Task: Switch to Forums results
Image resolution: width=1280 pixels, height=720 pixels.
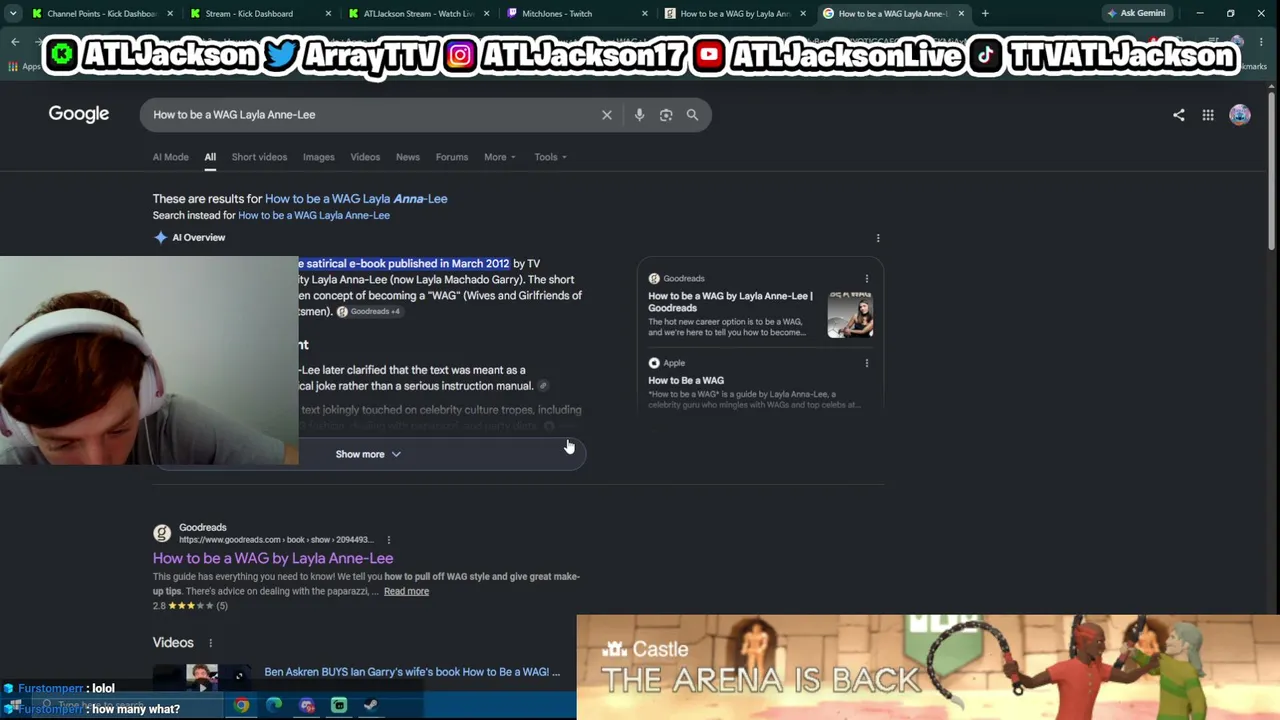Action: (x=452, y=157)
